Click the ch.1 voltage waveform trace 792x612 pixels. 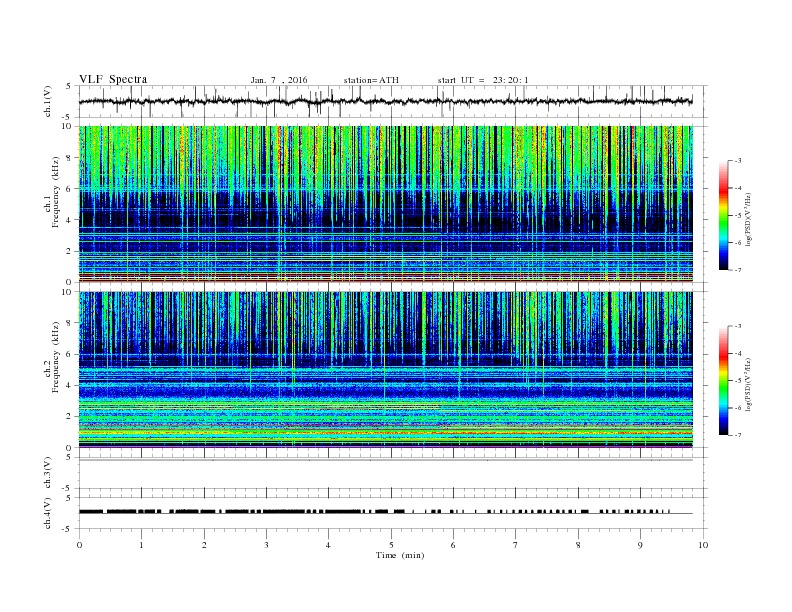385,101
